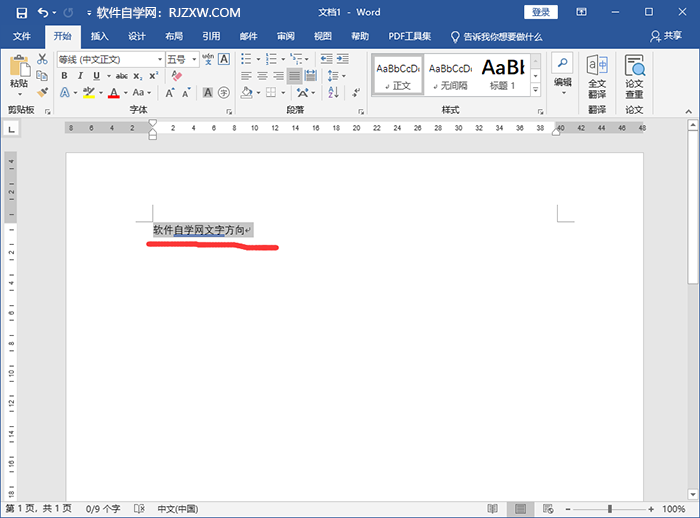Open ribbon display options icon
Image resolution: width=700 pixels, height=518 pixels.
(x=581, y=12)
